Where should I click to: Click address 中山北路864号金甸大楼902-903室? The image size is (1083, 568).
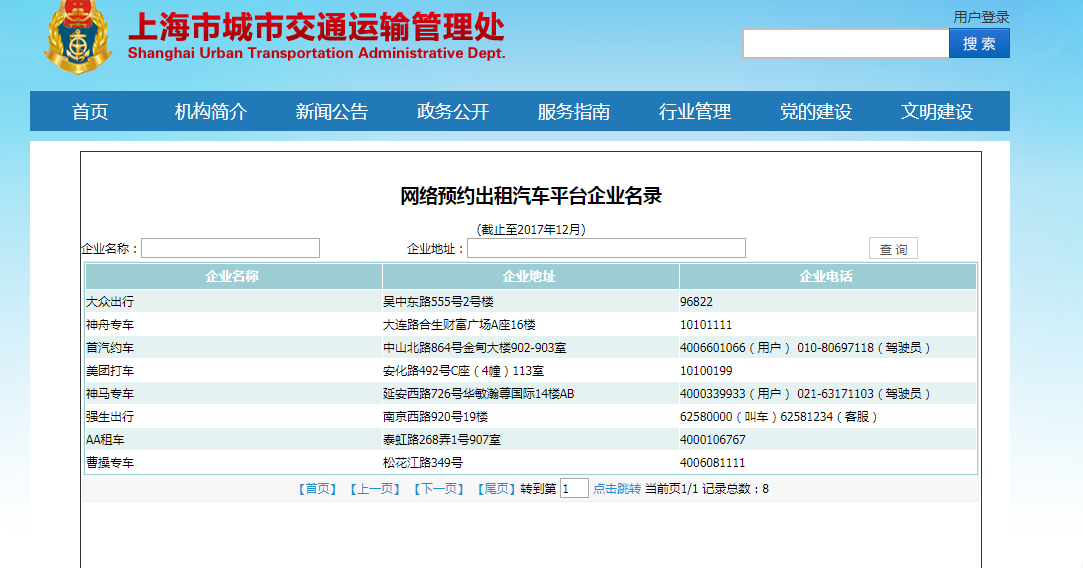click(475, 348)
